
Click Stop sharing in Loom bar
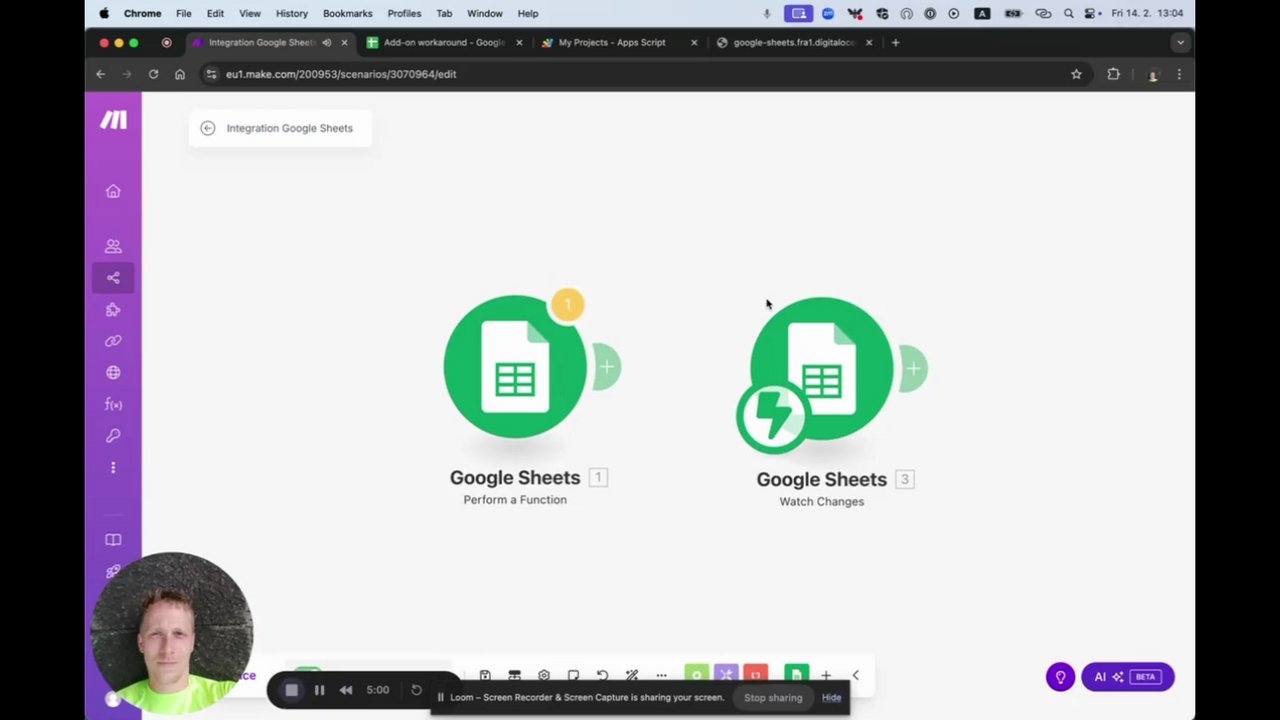pyautogui.click(x=773, y=698)
